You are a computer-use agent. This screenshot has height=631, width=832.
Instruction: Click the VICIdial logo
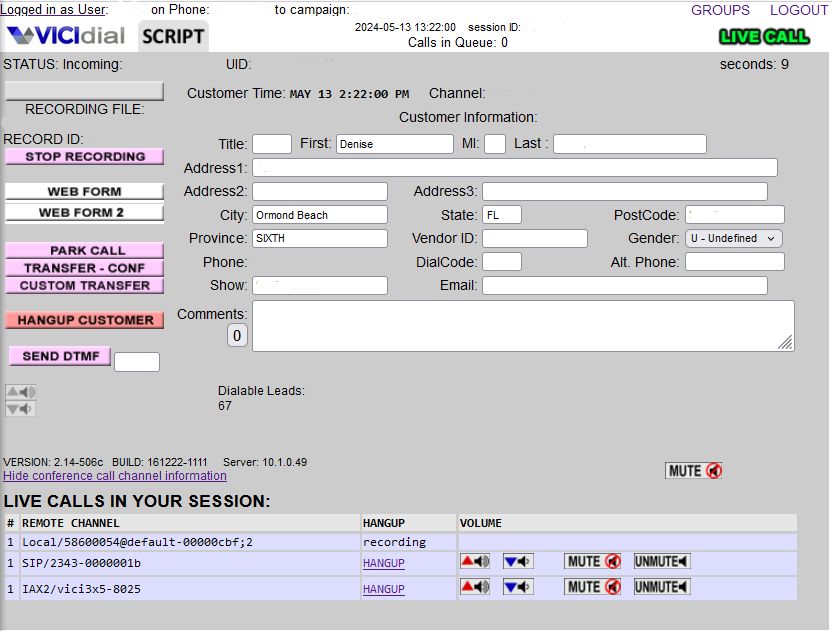[68, 37]
